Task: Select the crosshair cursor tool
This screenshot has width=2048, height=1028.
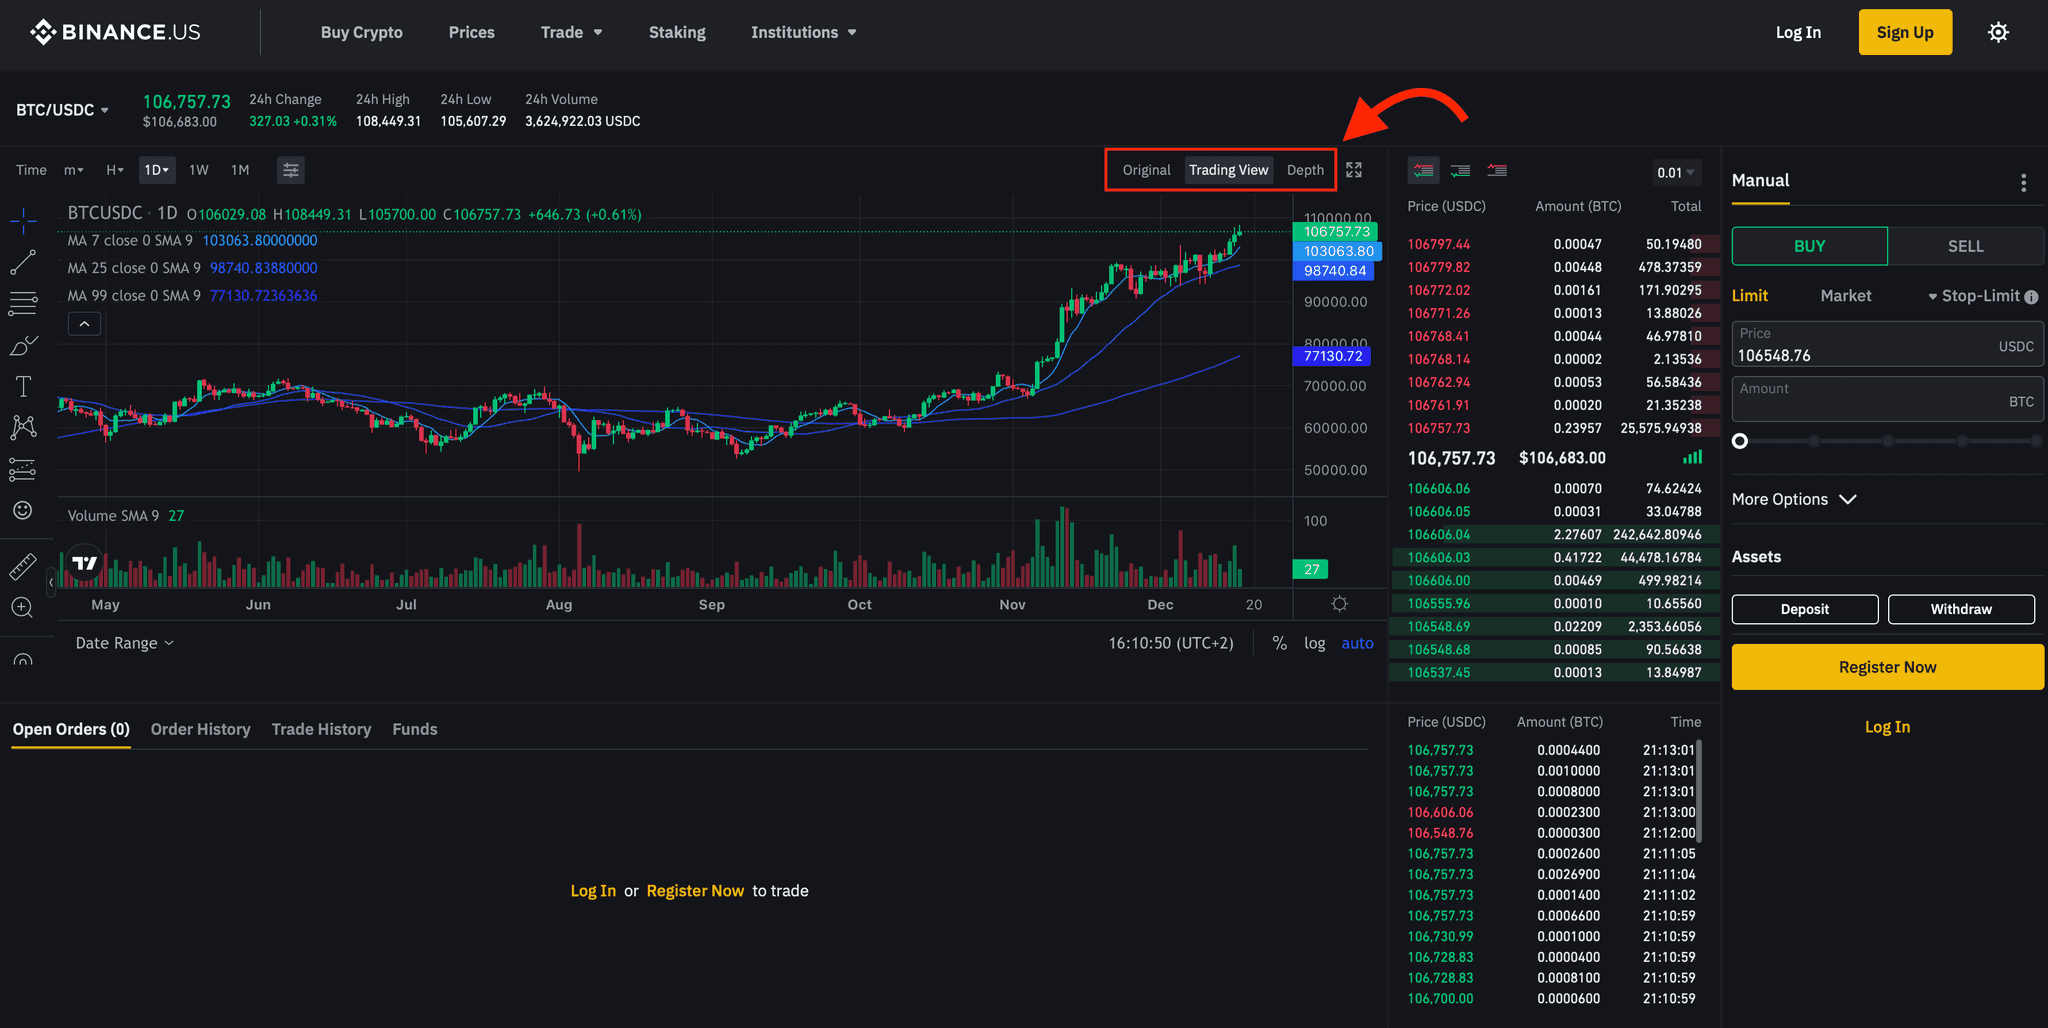Action: click(23, 220)
